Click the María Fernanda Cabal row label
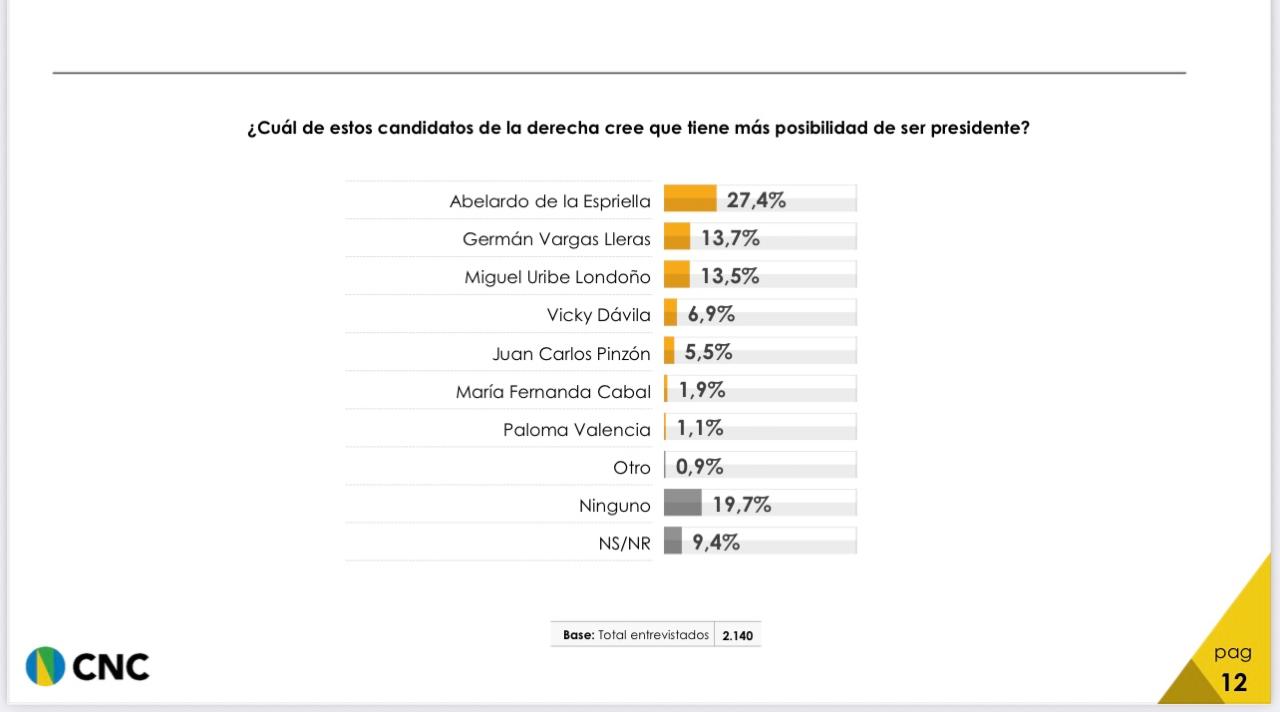 [x=553, y=392]
